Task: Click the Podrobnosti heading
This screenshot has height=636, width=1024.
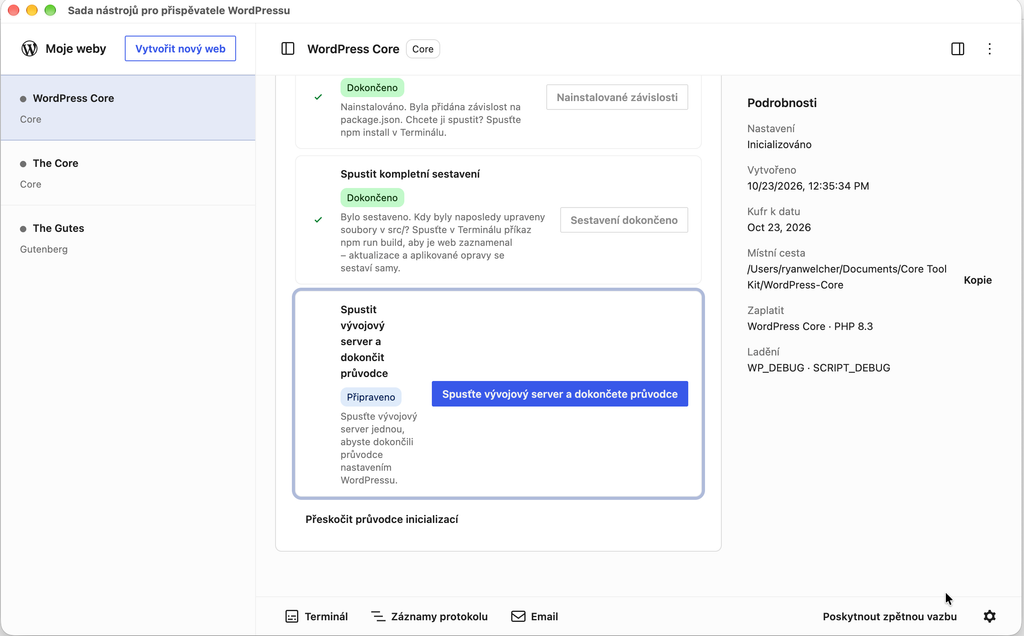Action: coord(782,103)
